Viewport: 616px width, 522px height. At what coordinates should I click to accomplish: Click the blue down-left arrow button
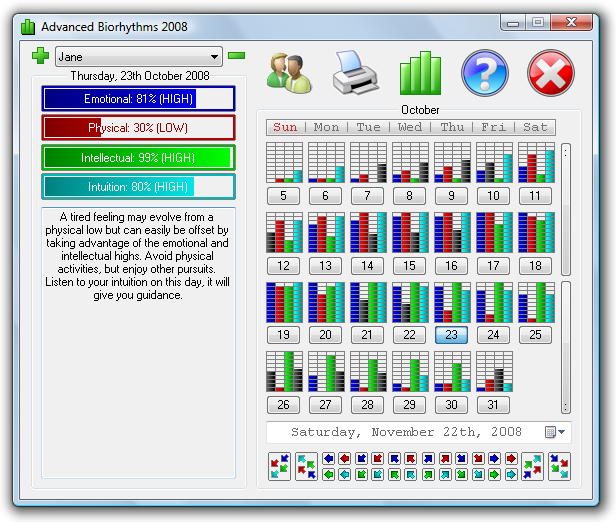tap(361, 458)
